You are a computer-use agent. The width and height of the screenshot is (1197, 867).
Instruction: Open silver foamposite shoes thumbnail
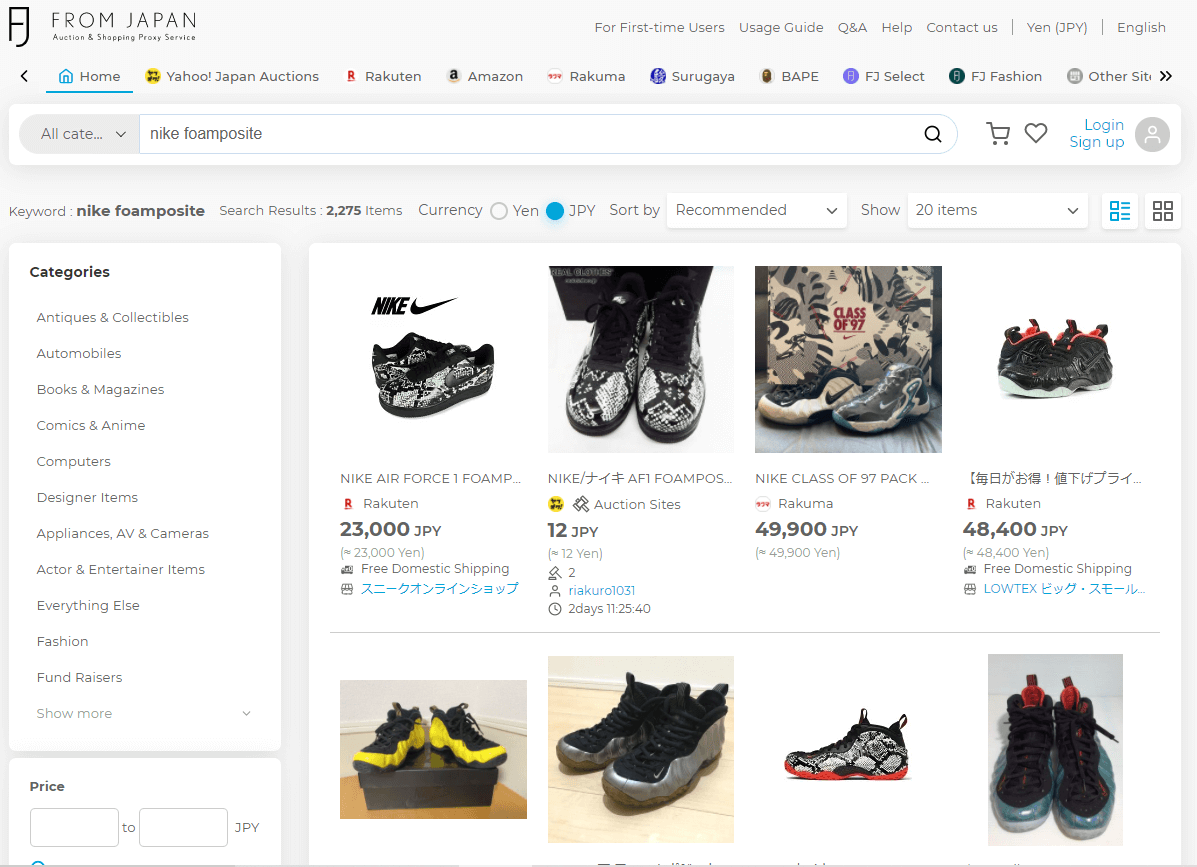[640, 749]
